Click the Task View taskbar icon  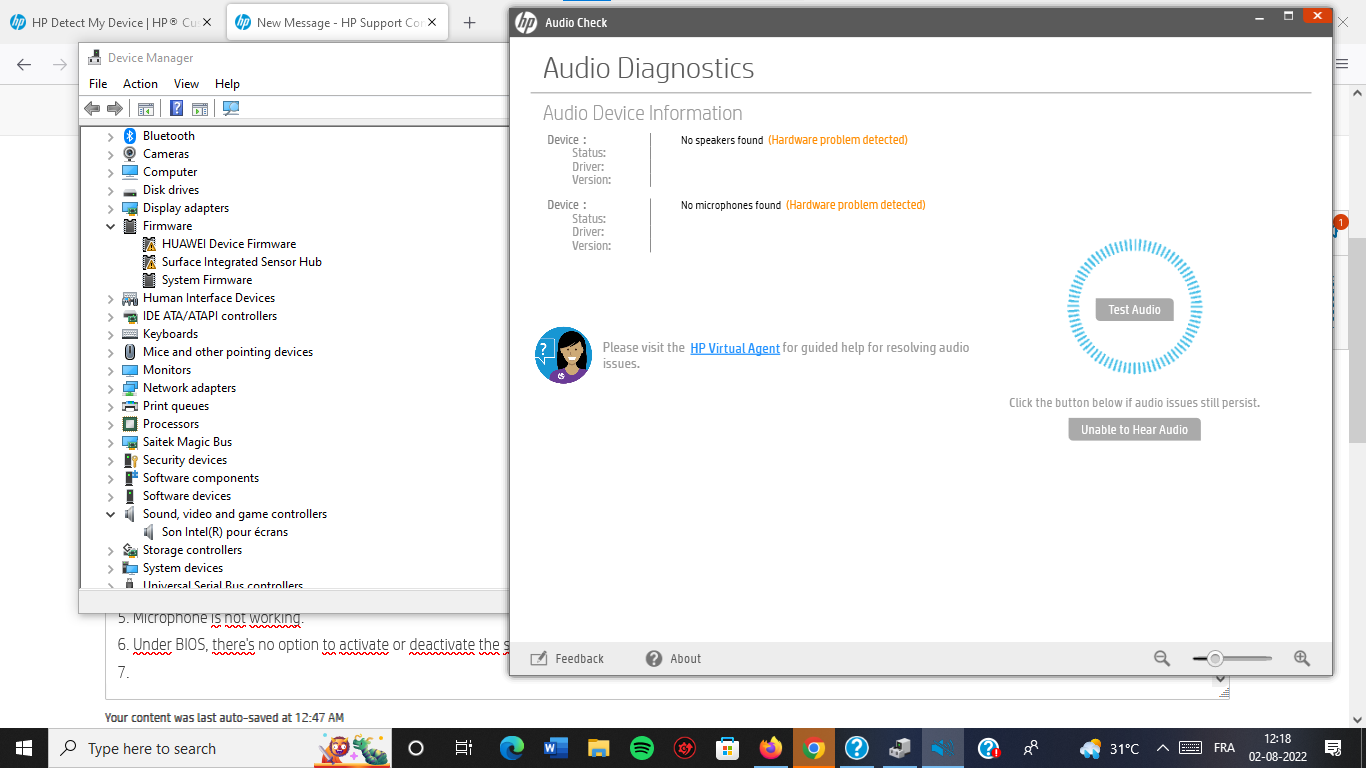pos(463,748)
